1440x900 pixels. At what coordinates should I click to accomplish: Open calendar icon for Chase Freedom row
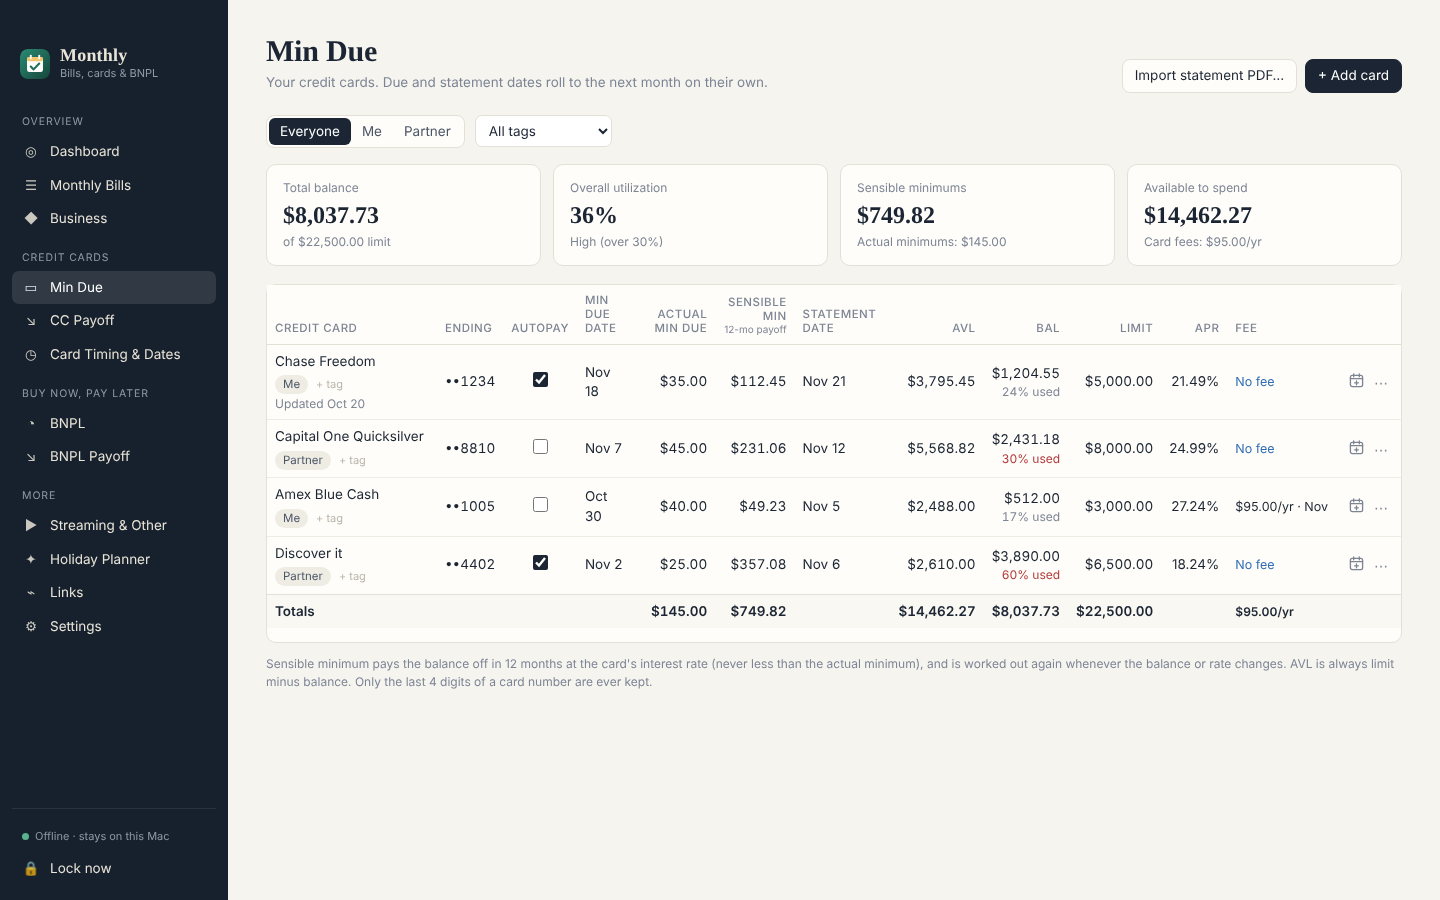click(1356, 381)
